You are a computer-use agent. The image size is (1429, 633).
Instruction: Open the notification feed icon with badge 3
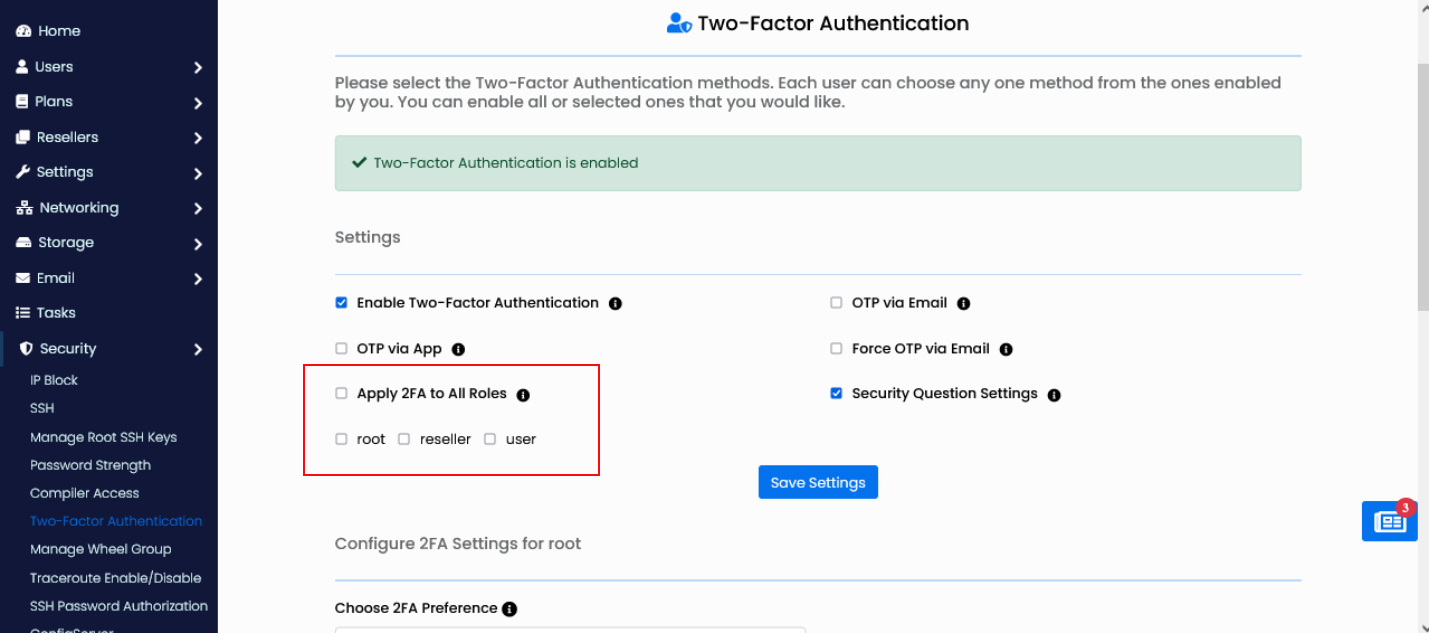[1389, 520]
